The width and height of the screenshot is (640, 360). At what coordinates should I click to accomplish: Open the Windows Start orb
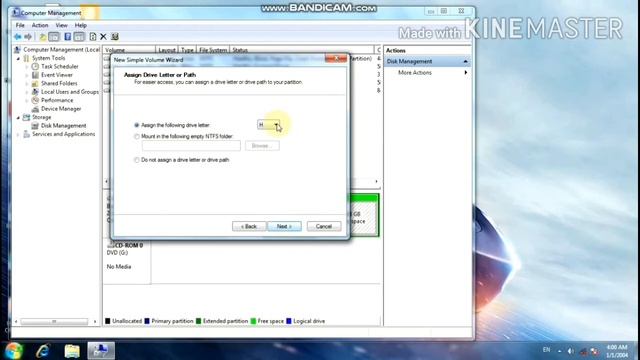click(13, 351)
